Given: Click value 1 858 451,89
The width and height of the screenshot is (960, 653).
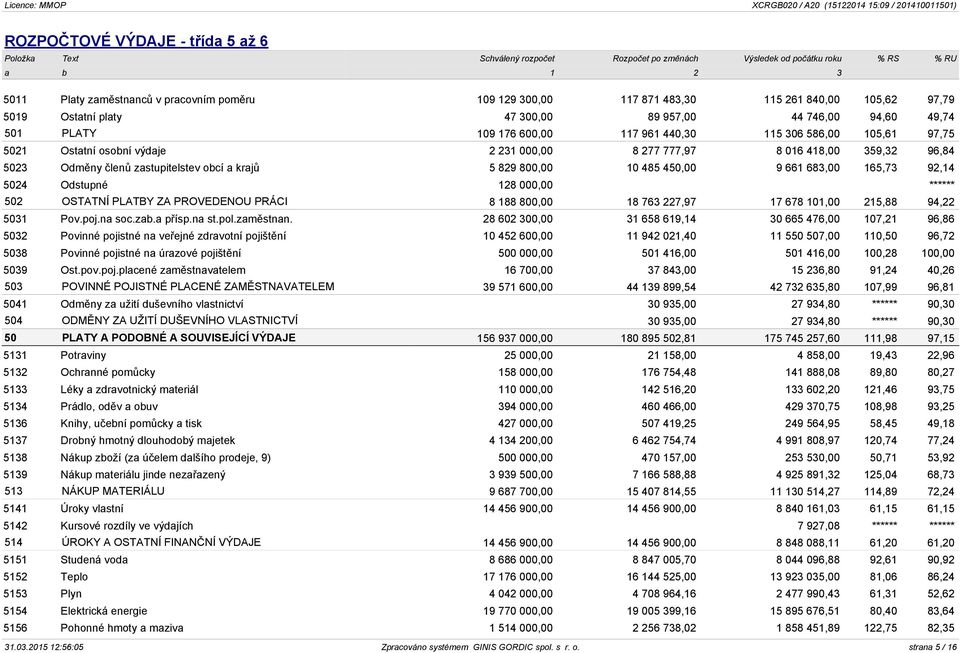Looking at the screenshot, I should (x=808, y=628).
